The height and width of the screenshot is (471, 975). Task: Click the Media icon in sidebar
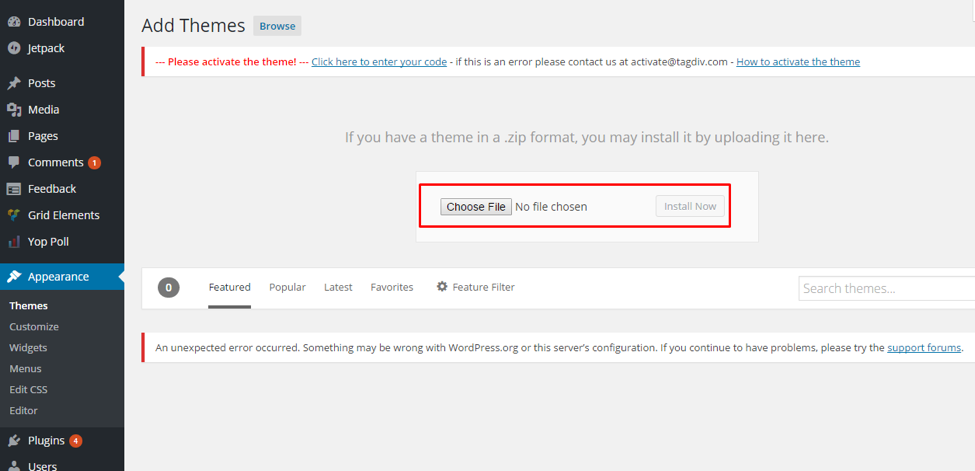[14, 110]
